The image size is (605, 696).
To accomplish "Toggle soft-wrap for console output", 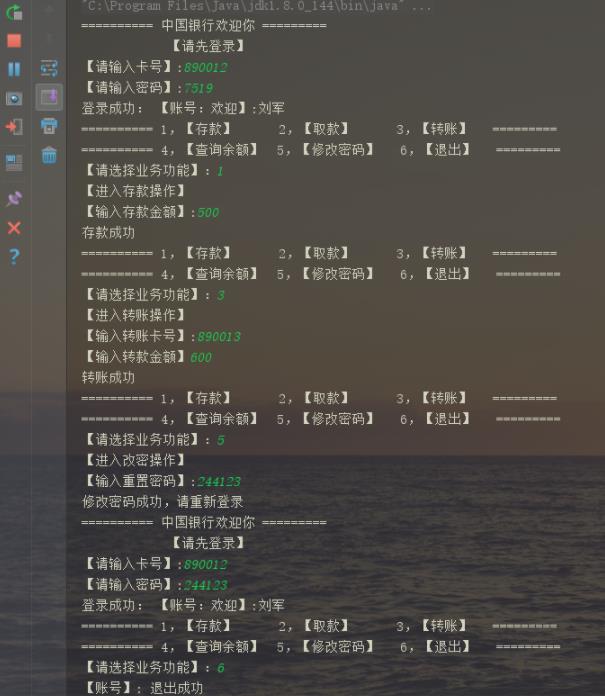I will click(x=49, y=68).
